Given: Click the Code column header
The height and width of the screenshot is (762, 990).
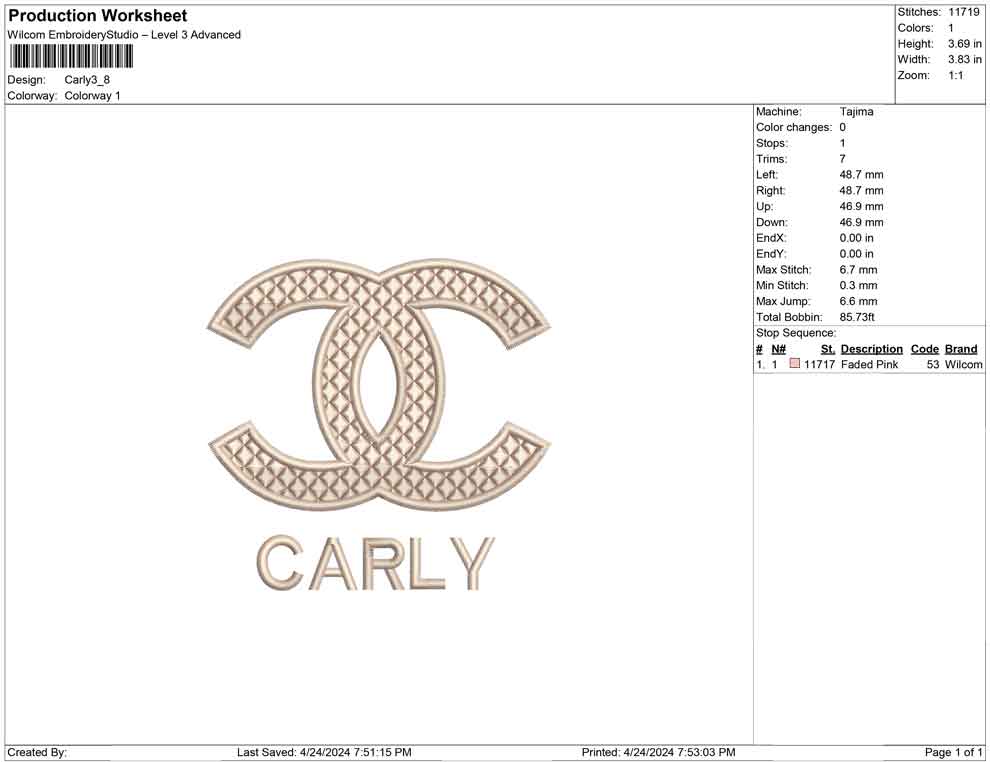Looking at the screenshot, I should tap(925, 348).
